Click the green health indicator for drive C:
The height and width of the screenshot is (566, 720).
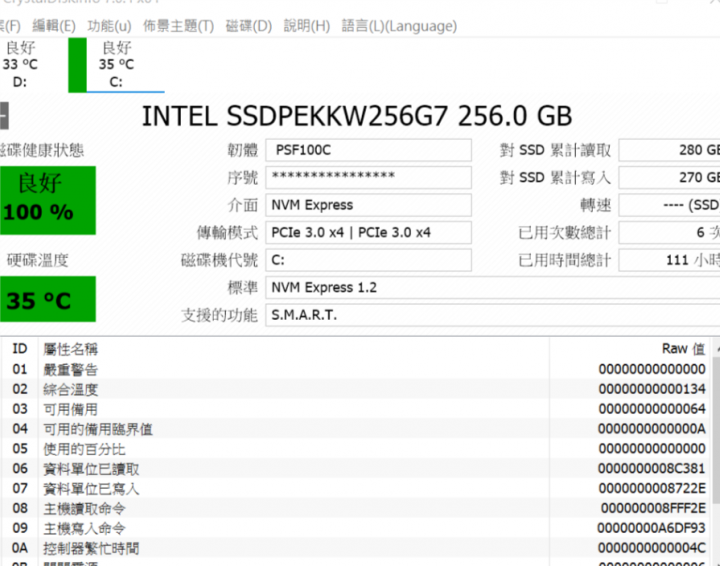[x=77, y=64]
